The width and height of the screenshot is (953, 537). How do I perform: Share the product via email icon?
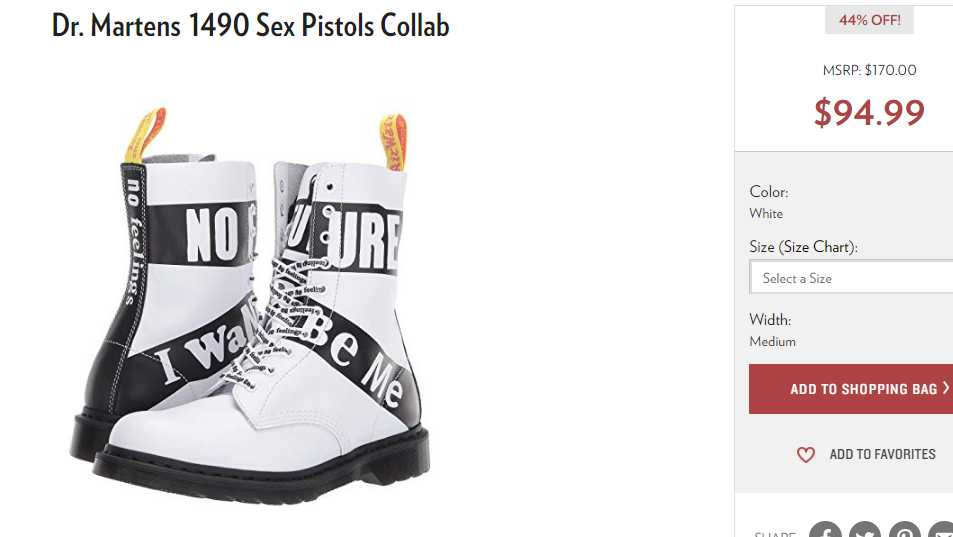(x=941, y=529)
